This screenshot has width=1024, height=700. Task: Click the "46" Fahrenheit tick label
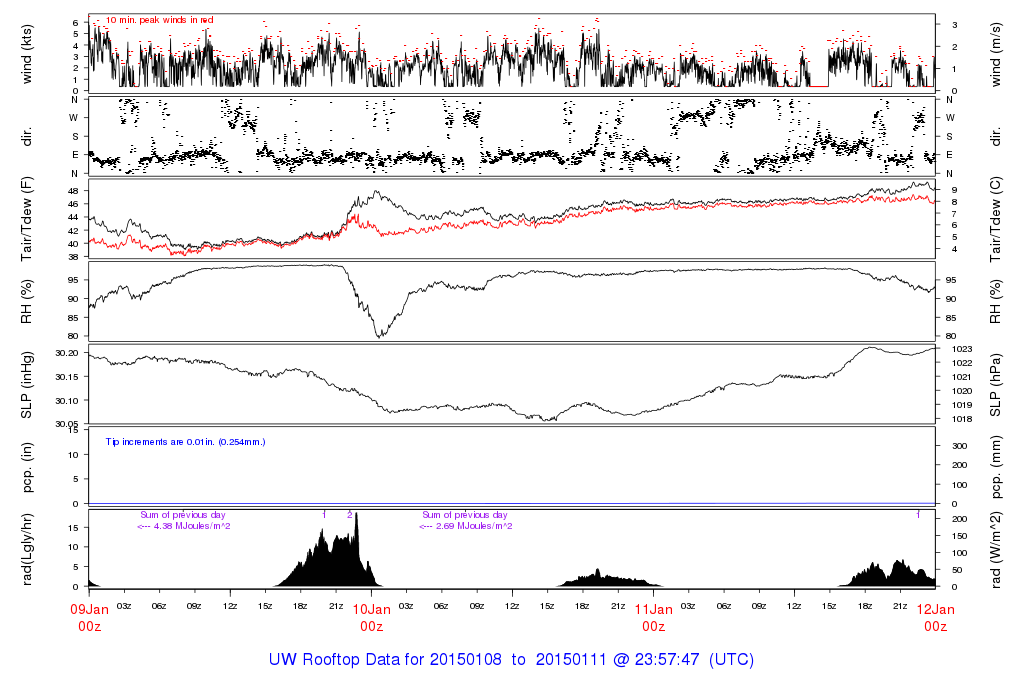point(73,204)
